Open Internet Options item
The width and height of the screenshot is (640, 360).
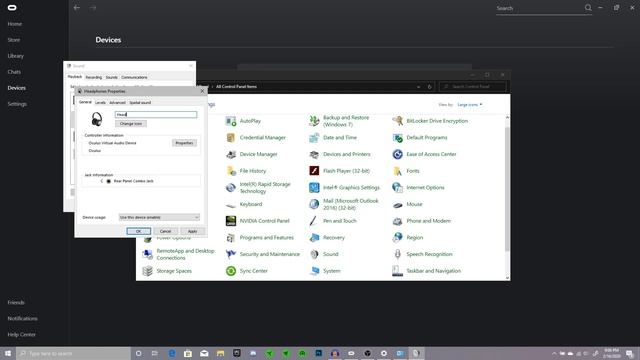pyautogui.click(x=418, y=188)
